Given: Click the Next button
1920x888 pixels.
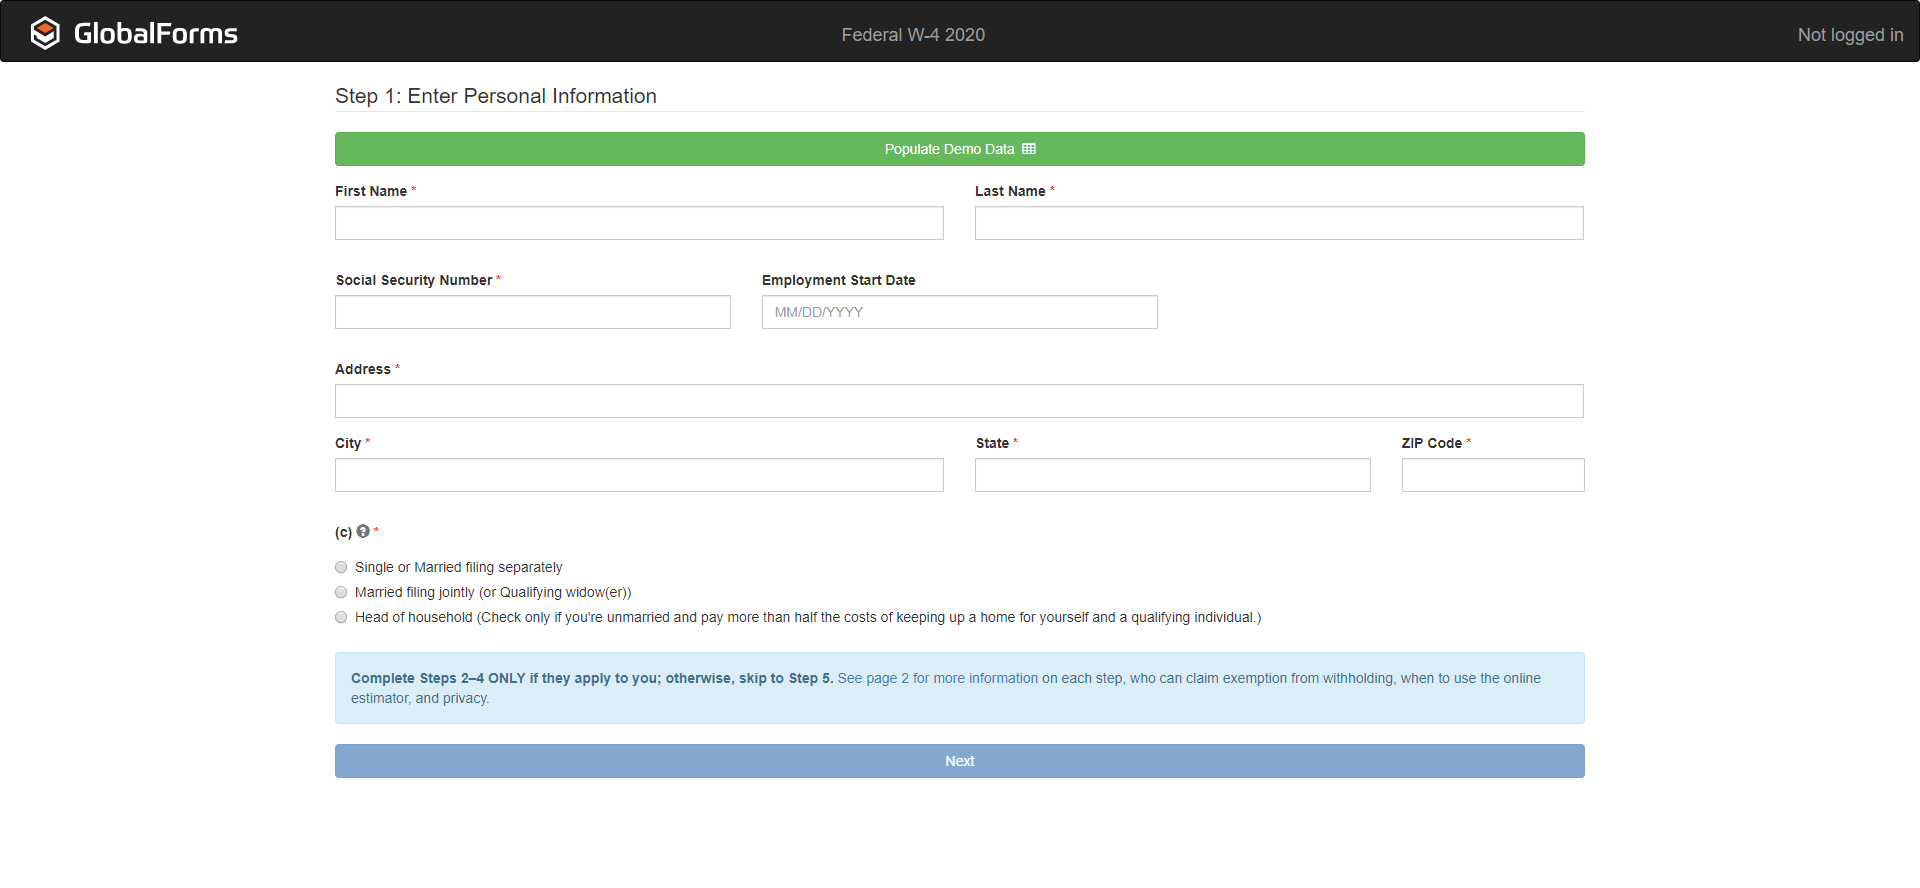Looking at the screenshot, I should click(x=959, y=761).
